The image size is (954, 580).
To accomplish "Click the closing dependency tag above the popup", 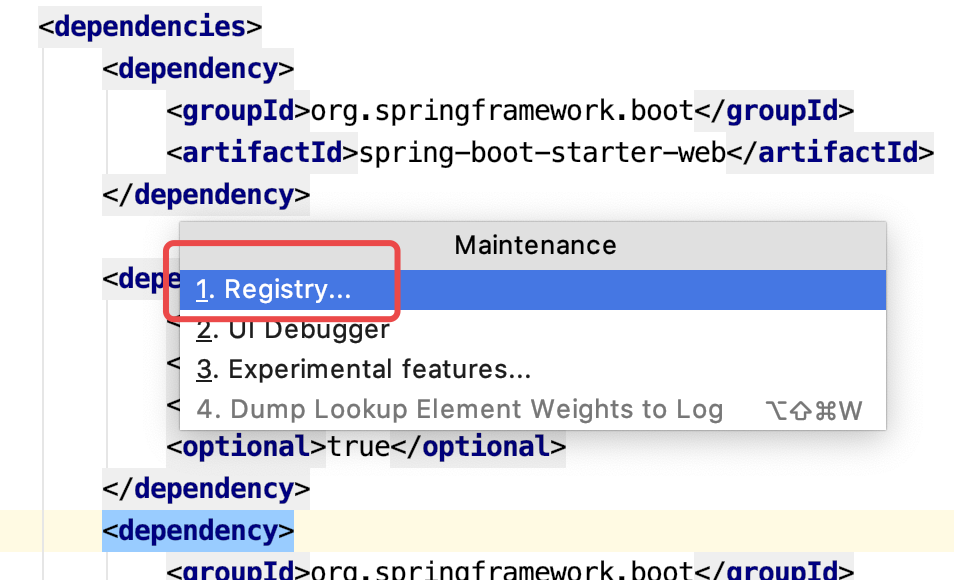I will pyautogui.click(x=206, y=194).
